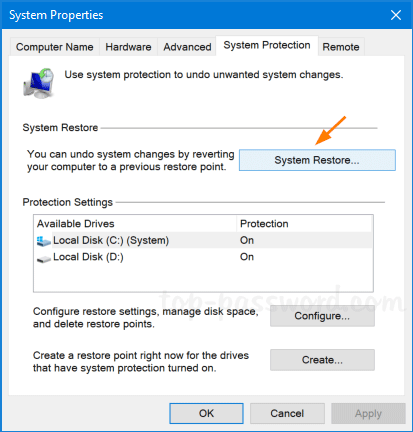
Task: Launch System Restore wizard
Action: pos(317,160)
